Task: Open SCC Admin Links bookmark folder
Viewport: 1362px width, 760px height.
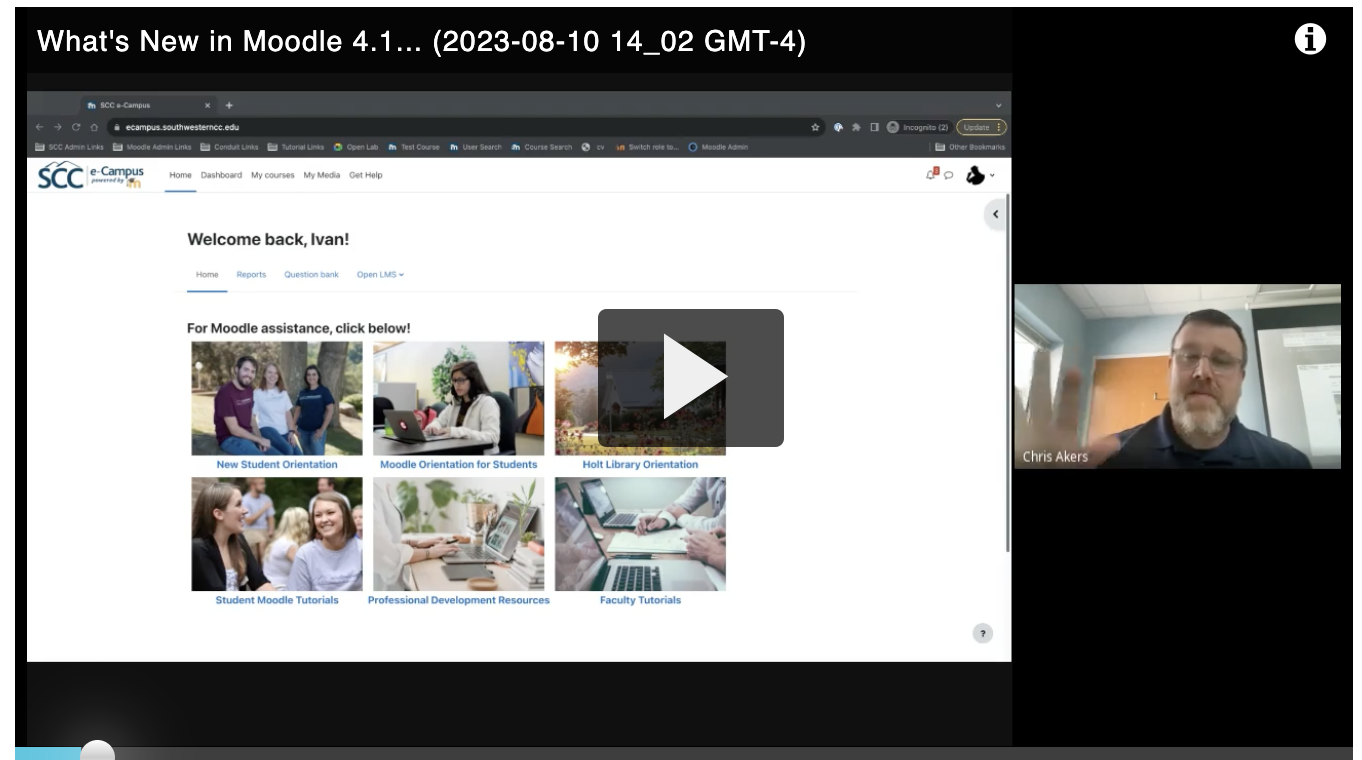Action: [69, 147]
